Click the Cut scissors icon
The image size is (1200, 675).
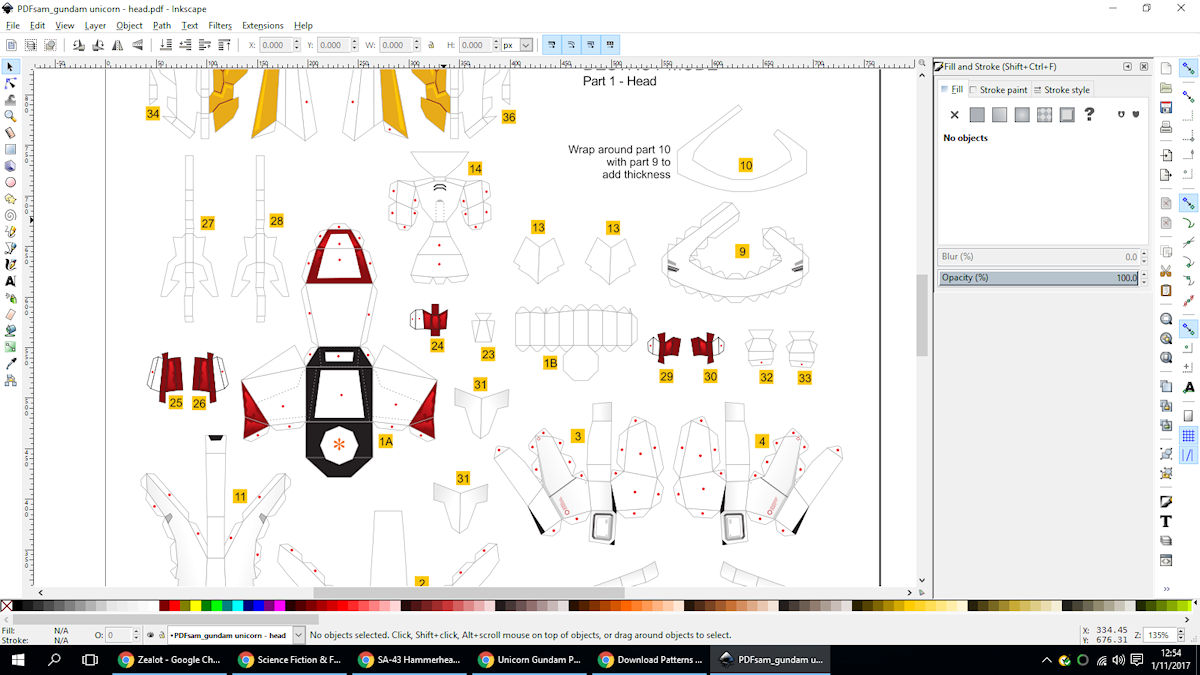[1166, 271]
